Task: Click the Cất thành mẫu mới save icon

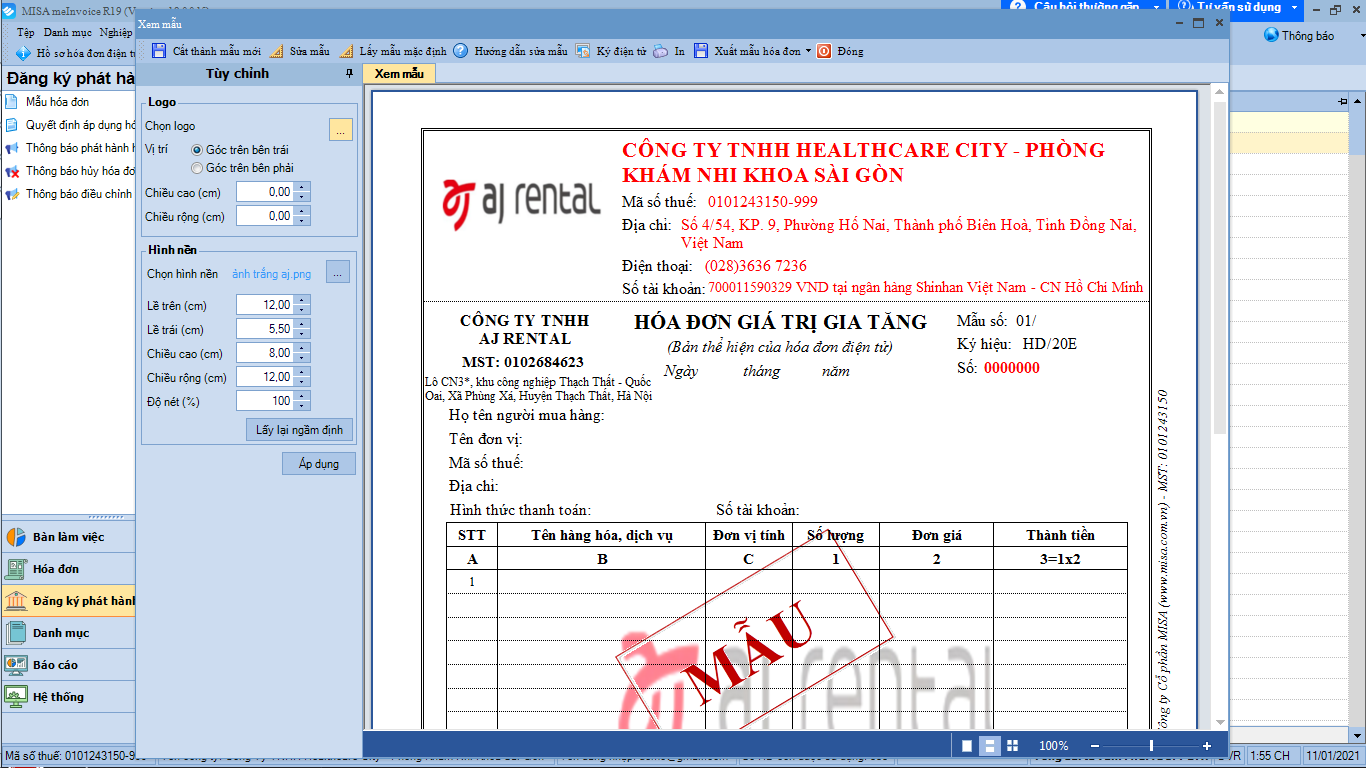Action: click(159, 51)
